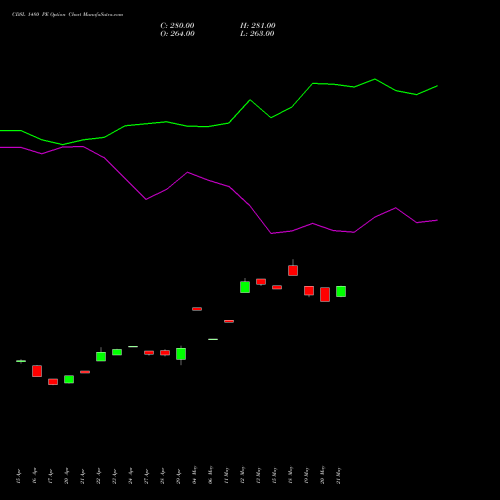Viewport: 500px width, 500px height.
Task: Click the 18 May date axis label
Action: [290, 475]
